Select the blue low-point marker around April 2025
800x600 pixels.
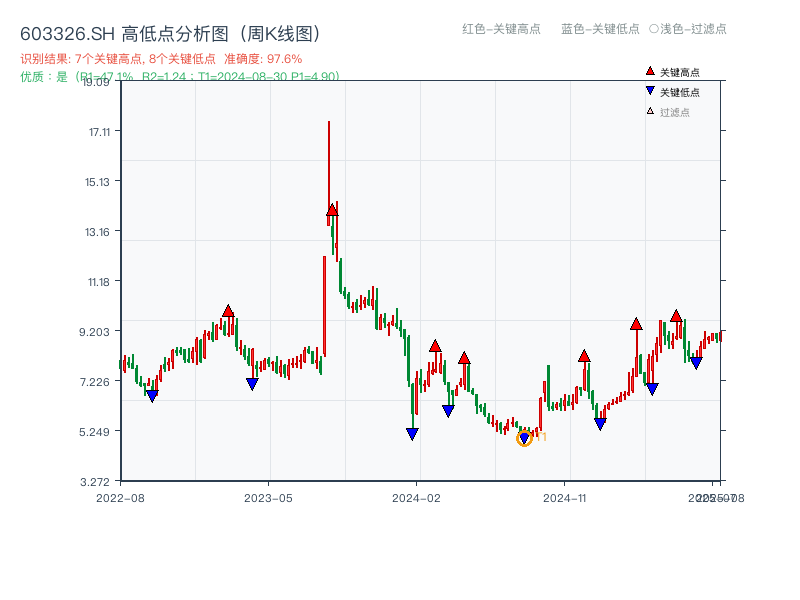[652, 389]
